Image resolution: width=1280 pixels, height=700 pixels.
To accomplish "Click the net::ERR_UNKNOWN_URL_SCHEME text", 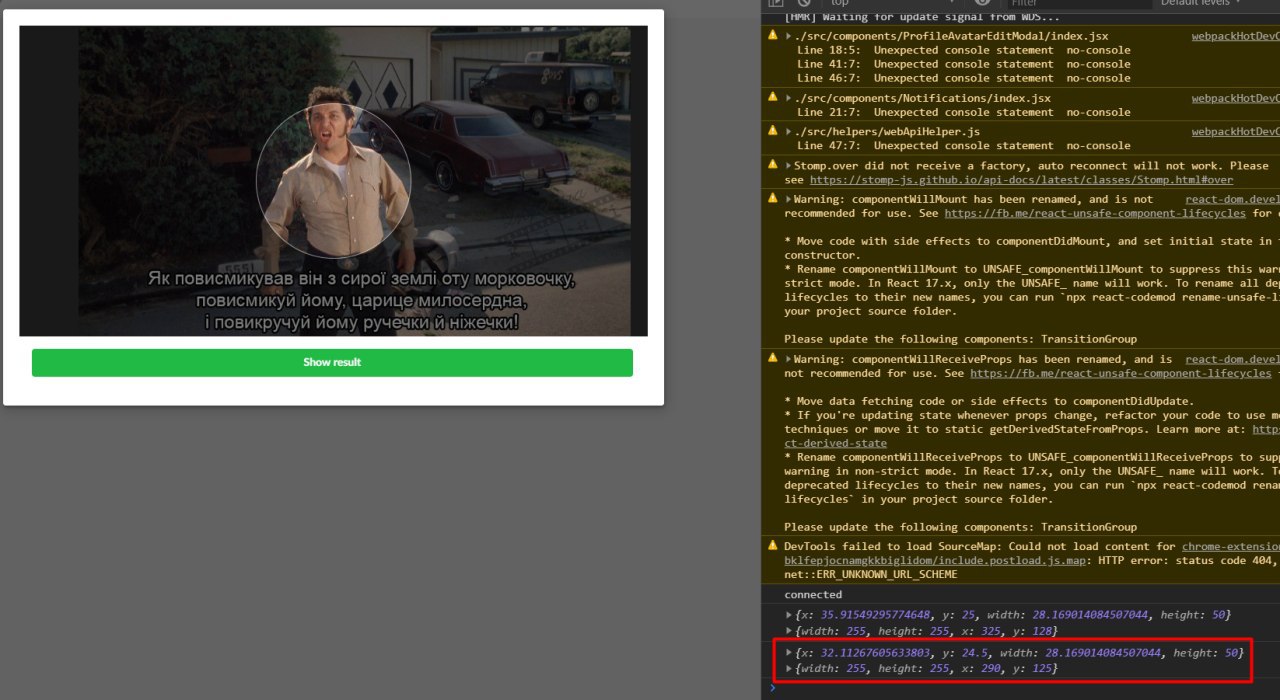I will 871,575.
